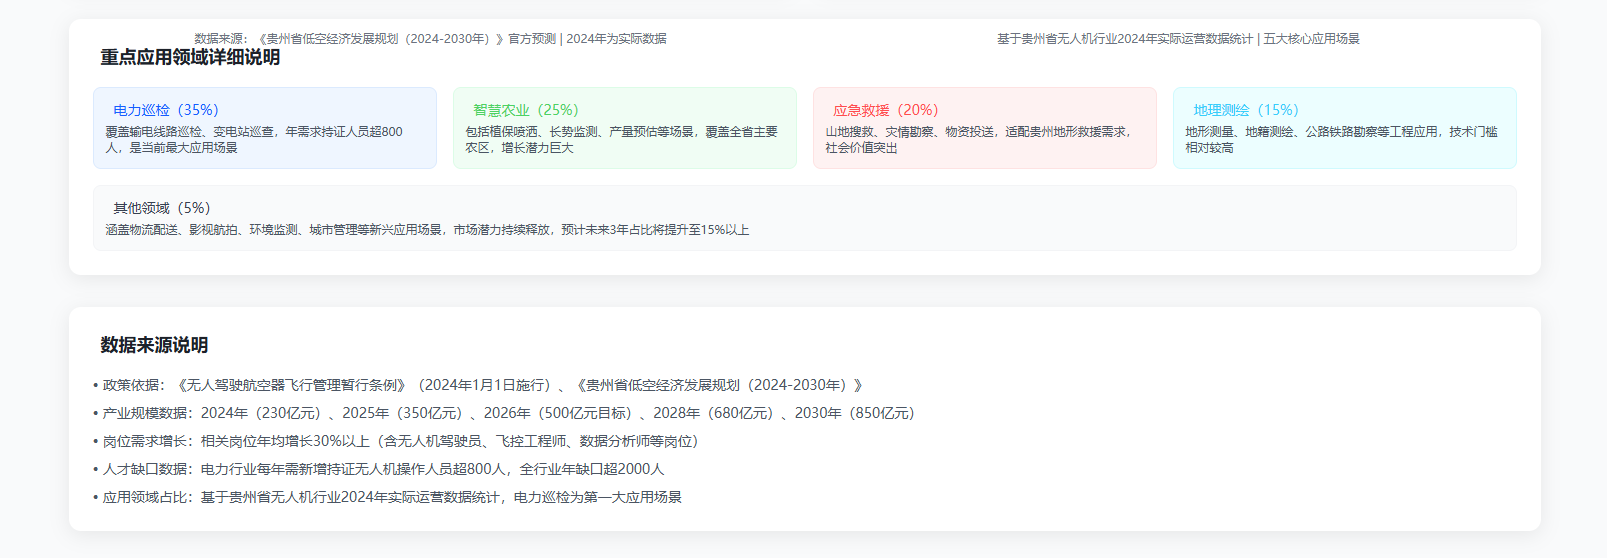1607x559 pixels.
Task: Click the 政策依据 bullet line
Action: (482, 385)
